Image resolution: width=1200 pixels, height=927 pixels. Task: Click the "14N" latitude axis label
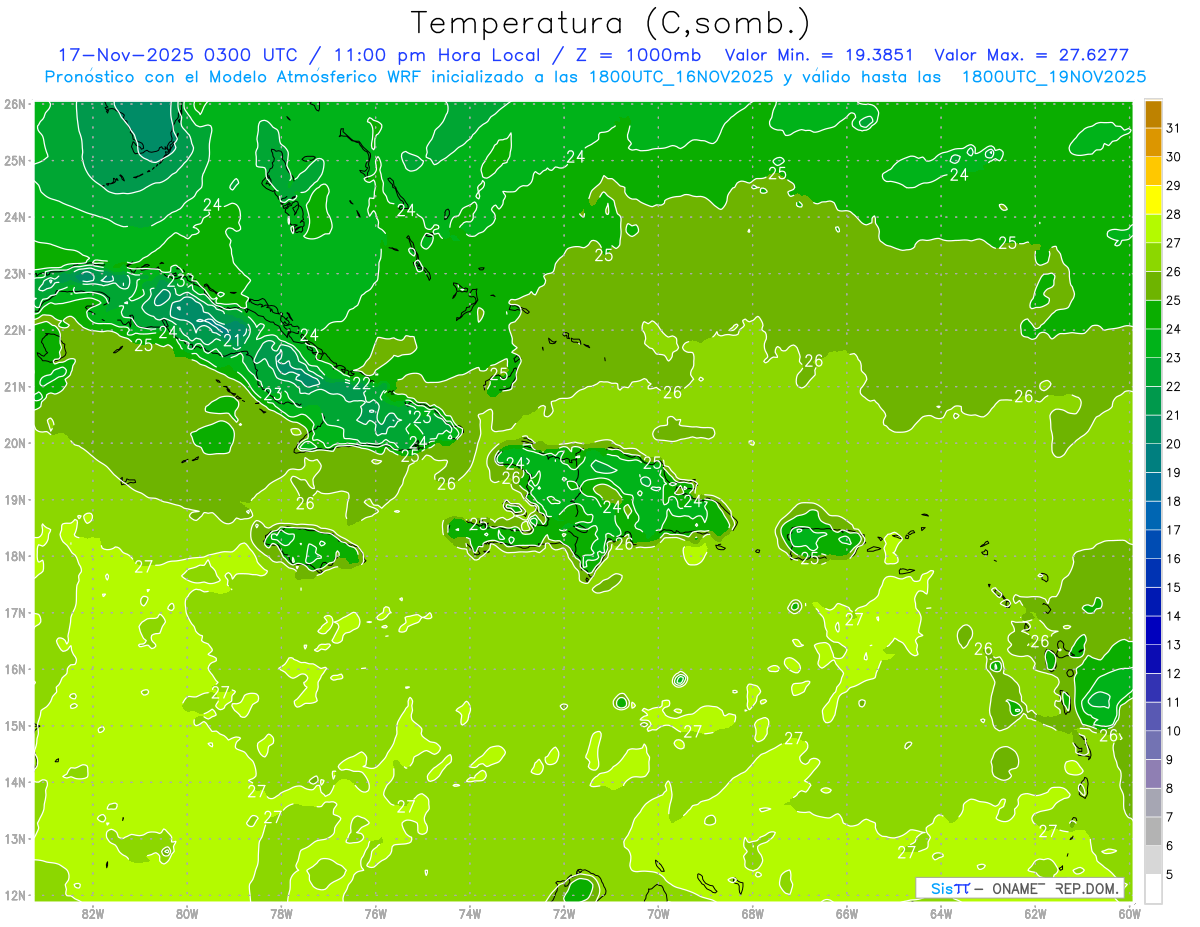coord(15,782)
